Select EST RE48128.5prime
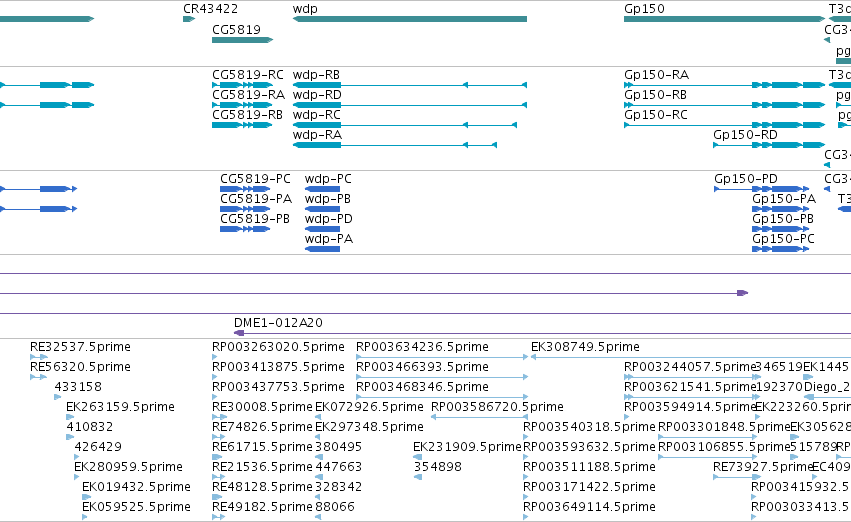 [262, 487]
